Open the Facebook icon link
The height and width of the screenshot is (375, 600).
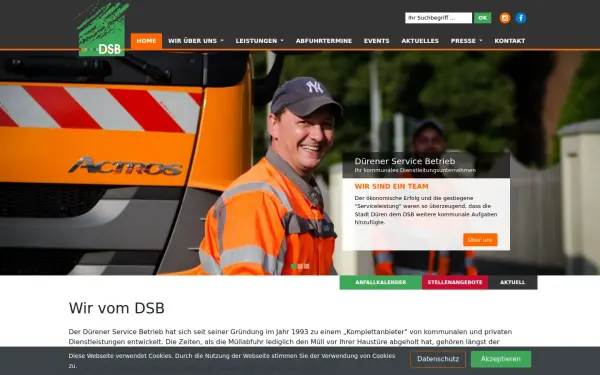pos(520,18)
